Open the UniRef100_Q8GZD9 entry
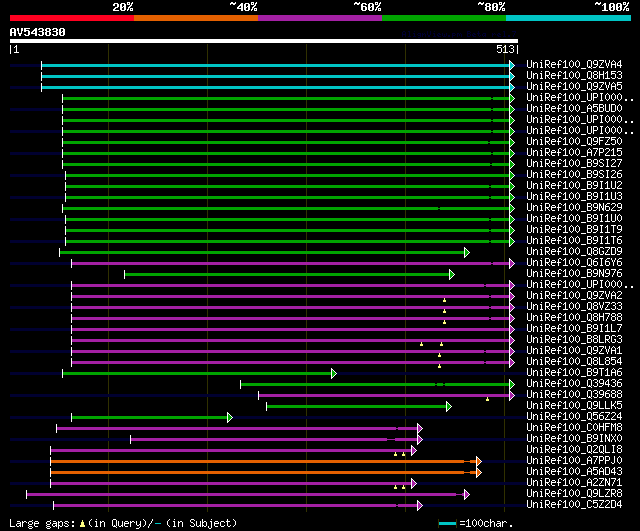Viewport: 640px width, 531px height. tap(574, 251)
